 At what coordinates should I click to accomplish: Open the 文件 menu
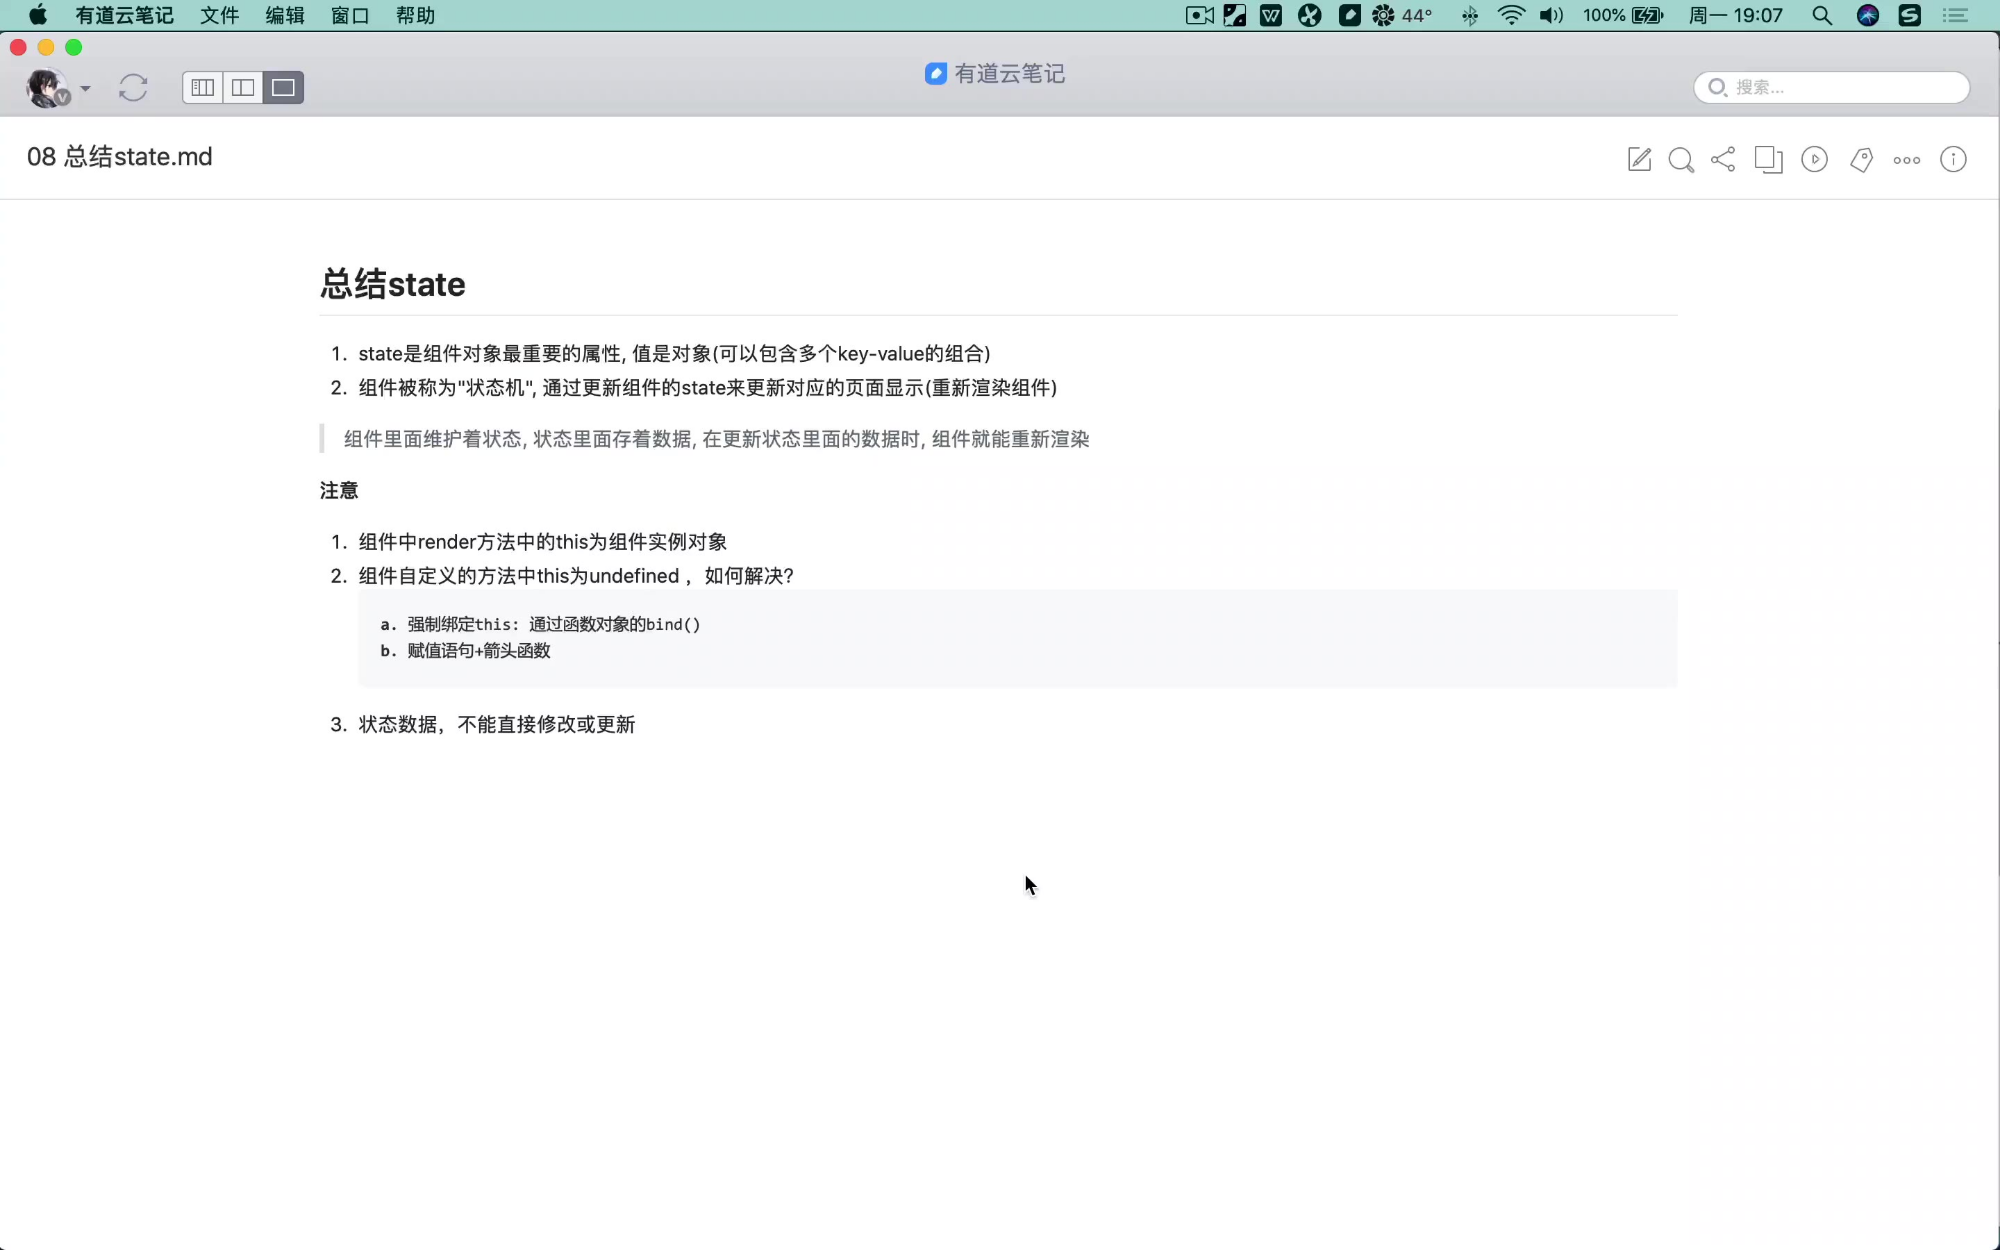click(219, 15)
